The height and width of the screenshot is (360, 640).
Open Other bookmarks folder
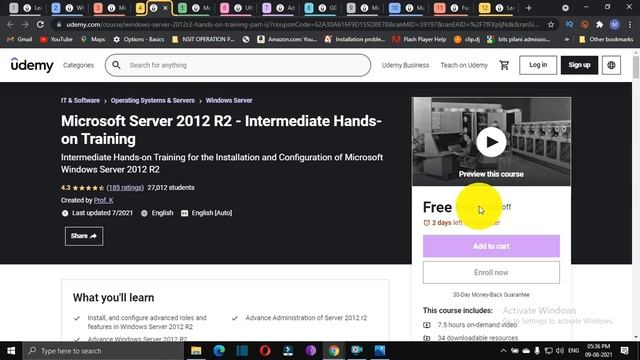606,39
